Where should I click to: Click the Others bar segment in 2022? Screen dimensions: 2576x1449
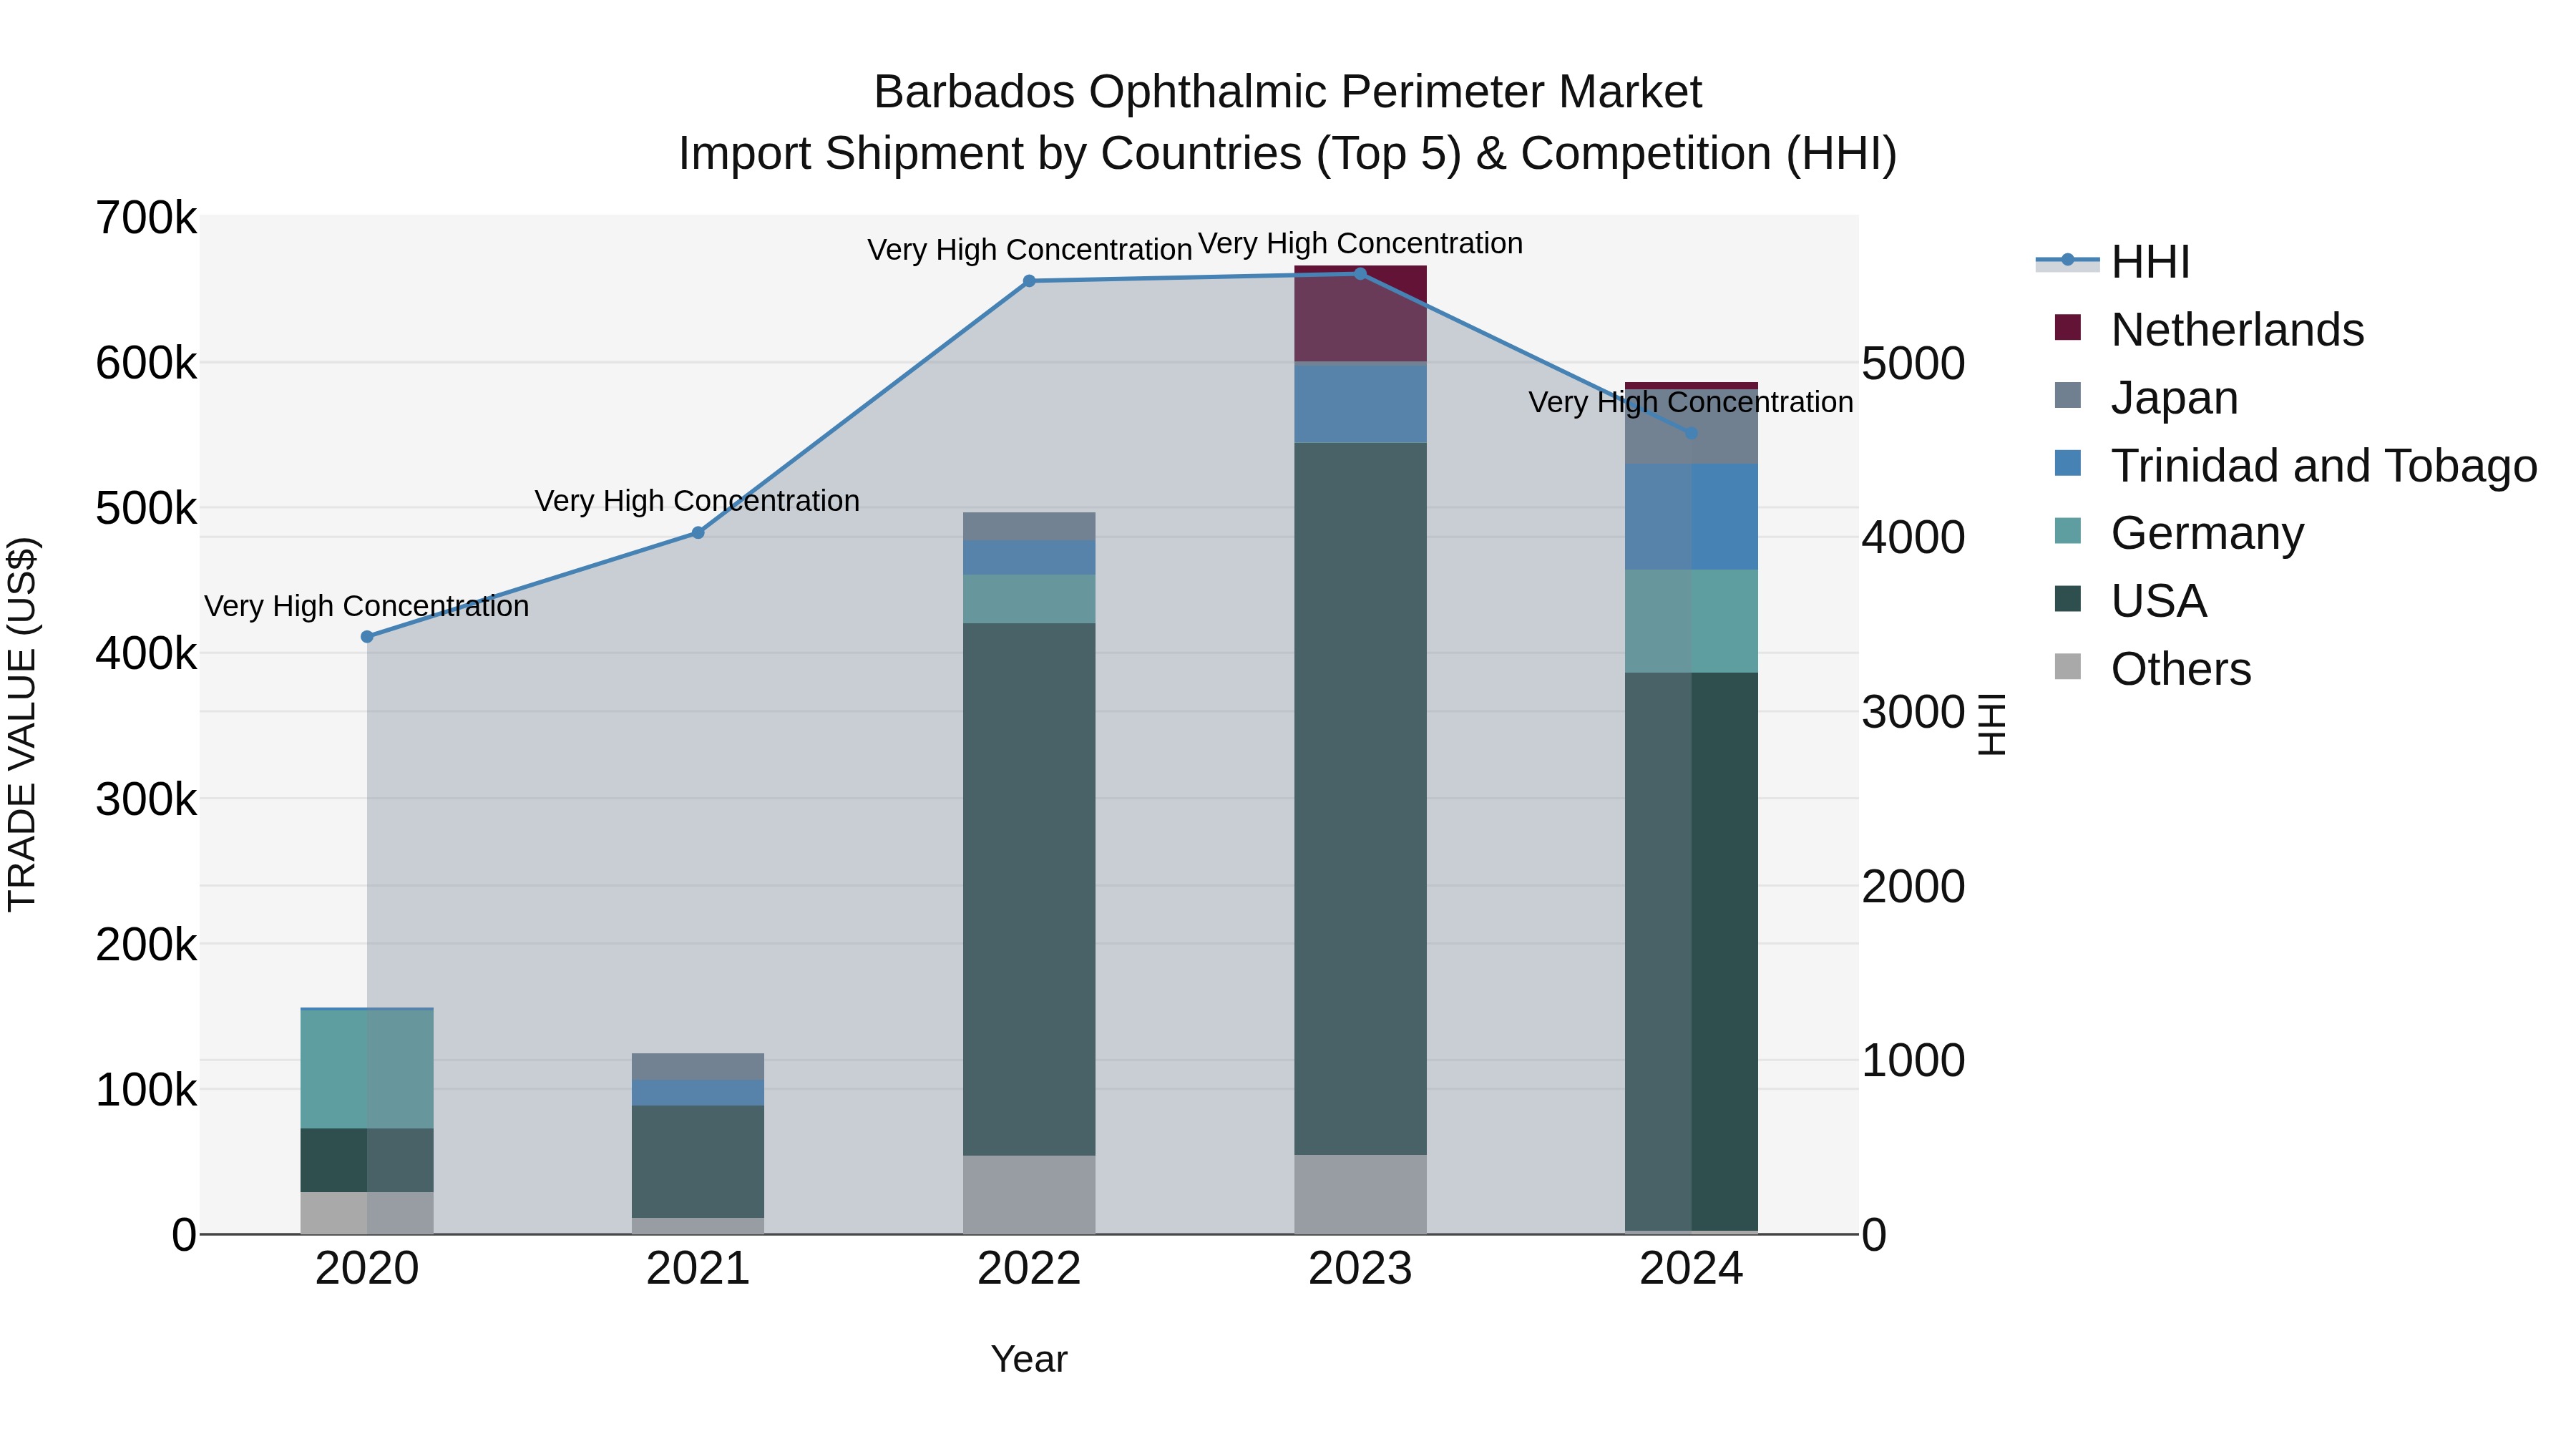coord(1029,1194)
